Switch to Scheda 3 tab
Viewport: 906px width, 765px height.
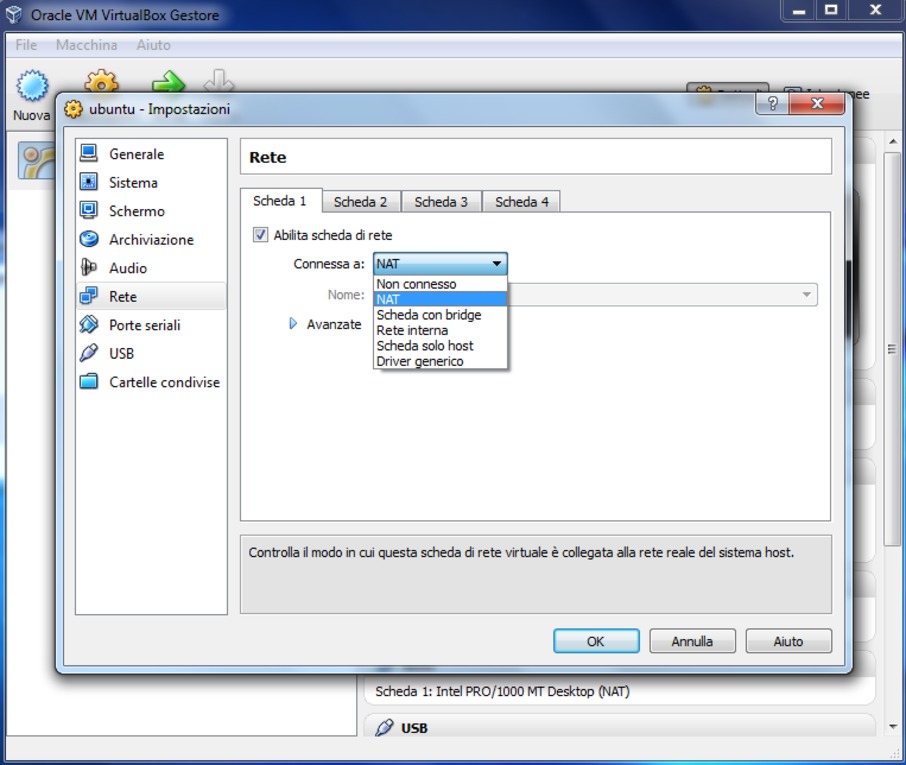coord(441,202)
